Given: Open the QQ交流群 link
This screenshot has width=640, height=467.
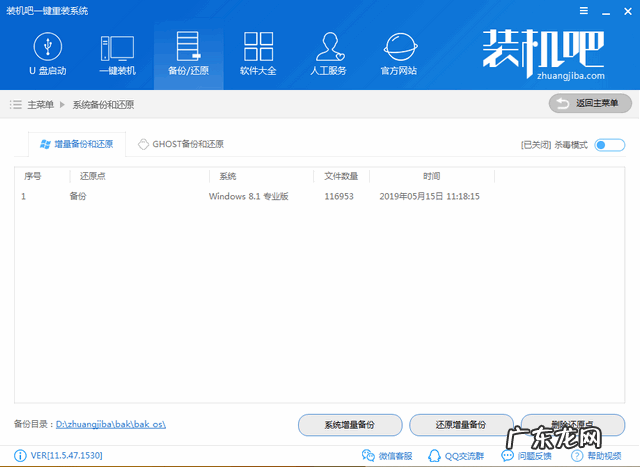Looking at the screenshot, I should (456, 456).
